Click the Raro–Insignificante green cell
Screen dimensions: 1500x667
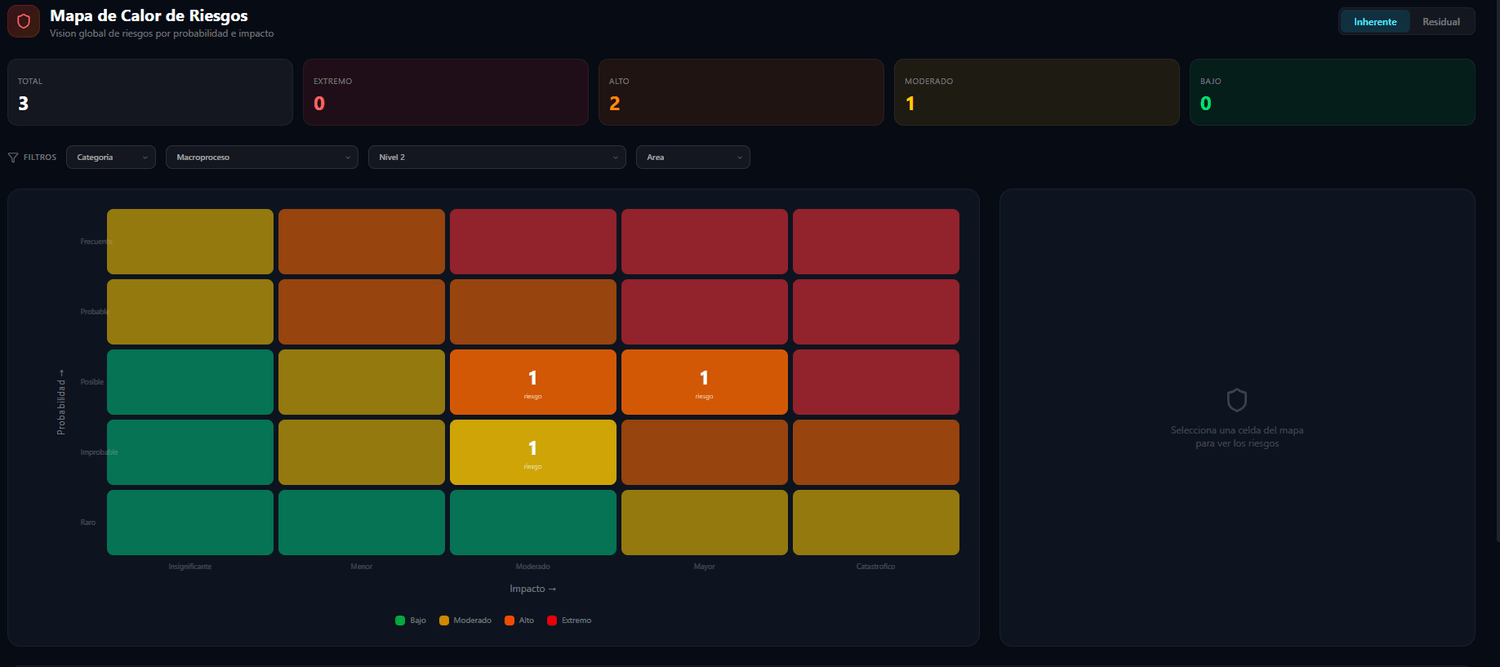tap(190, 522)
